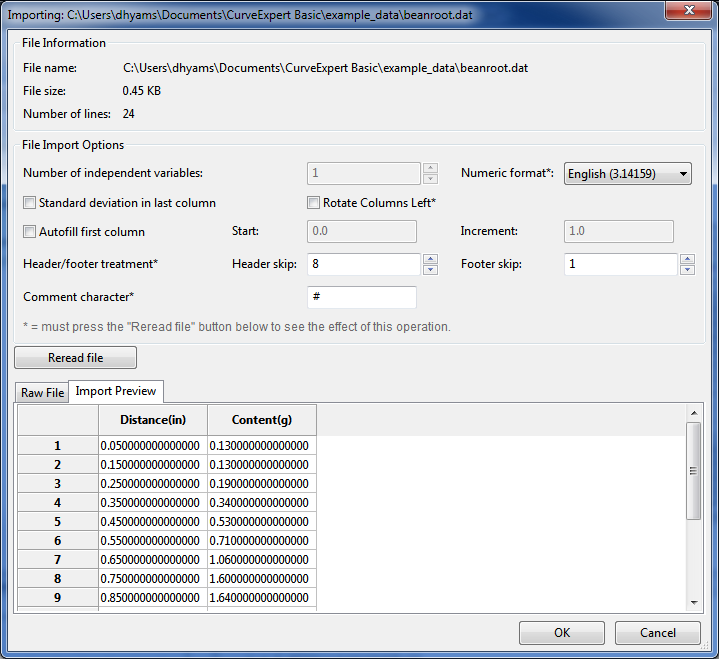Viewport: 719px width, 659px height.
Task: Click cell 0.190000000000000 in Content column
Action: coord(262,484)
